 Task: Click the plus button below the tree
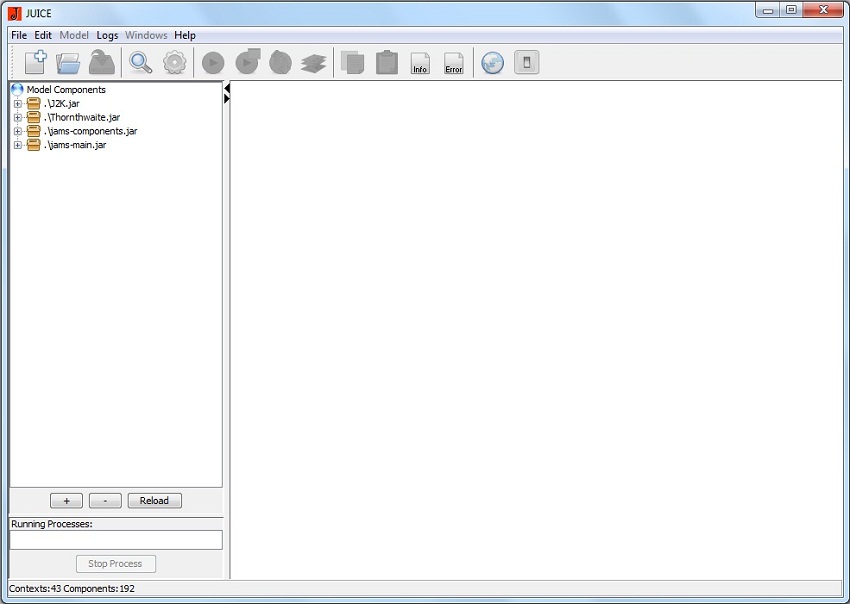click(66, 500)
